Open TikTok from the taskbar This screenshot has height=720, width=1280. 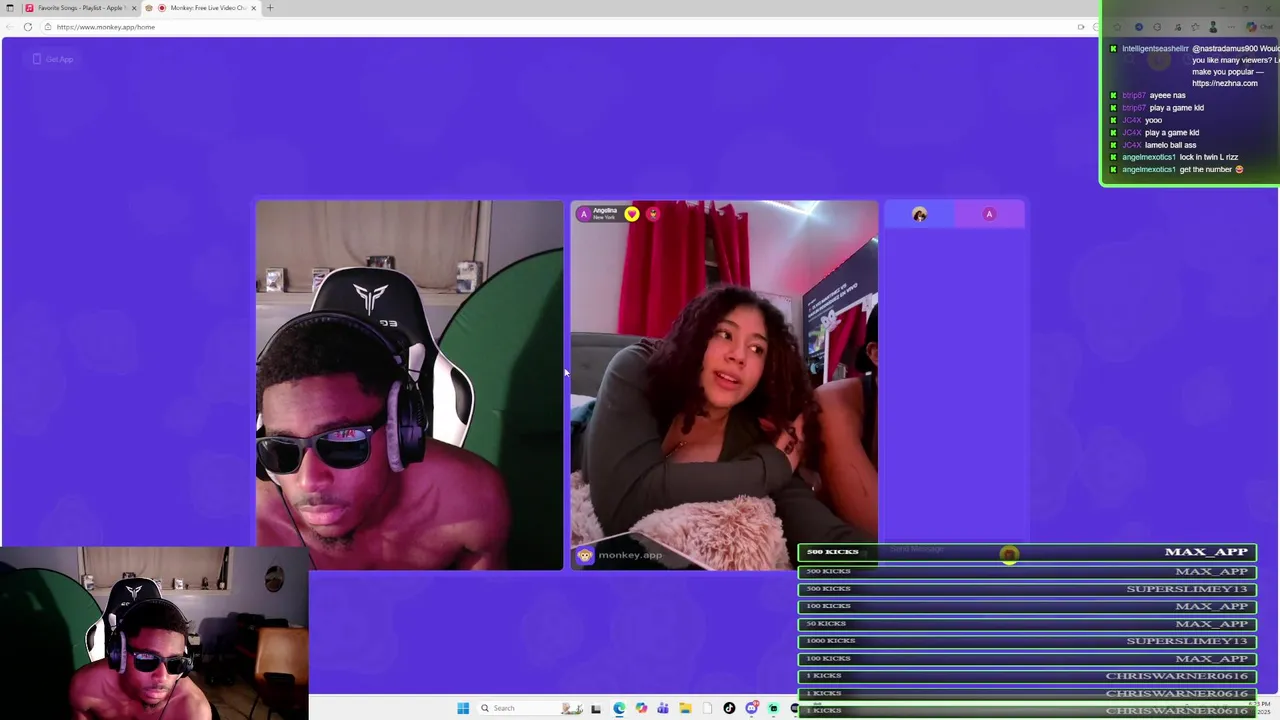pyautogui.click(x=729, y=708)
